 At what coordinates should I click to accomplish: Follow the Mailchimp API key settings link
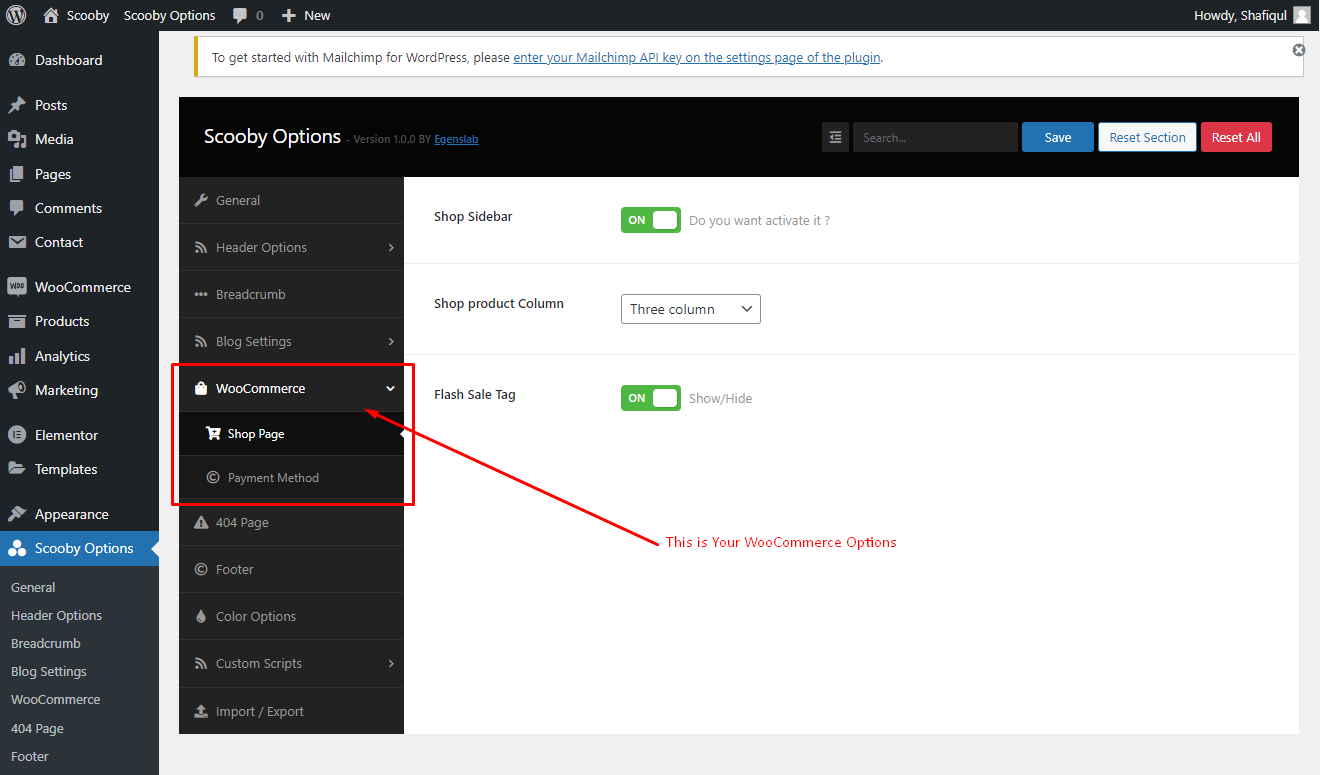click(697, 57)
